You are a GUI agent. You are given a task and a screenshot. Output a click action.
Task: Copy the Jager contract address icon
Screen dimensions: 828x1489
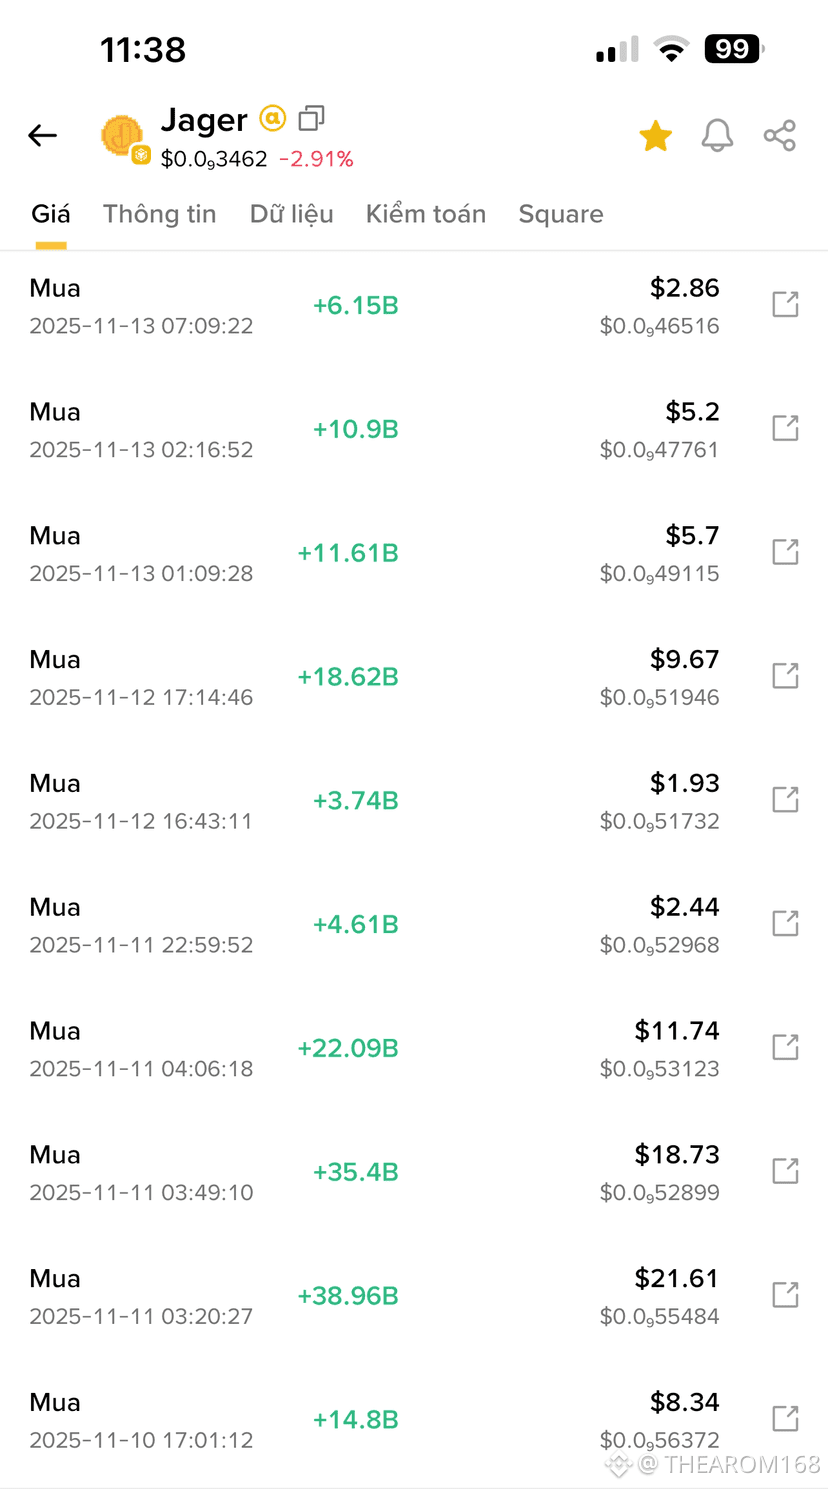(312, 119)
